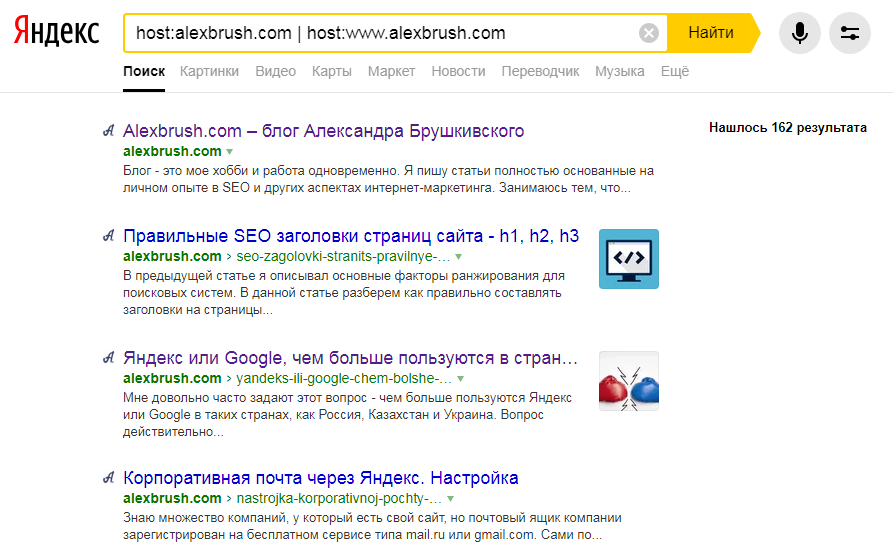Click snippet starting 'В предыдущей статье я описывал'
Viewport: 893px width, 556px height.
344,293
